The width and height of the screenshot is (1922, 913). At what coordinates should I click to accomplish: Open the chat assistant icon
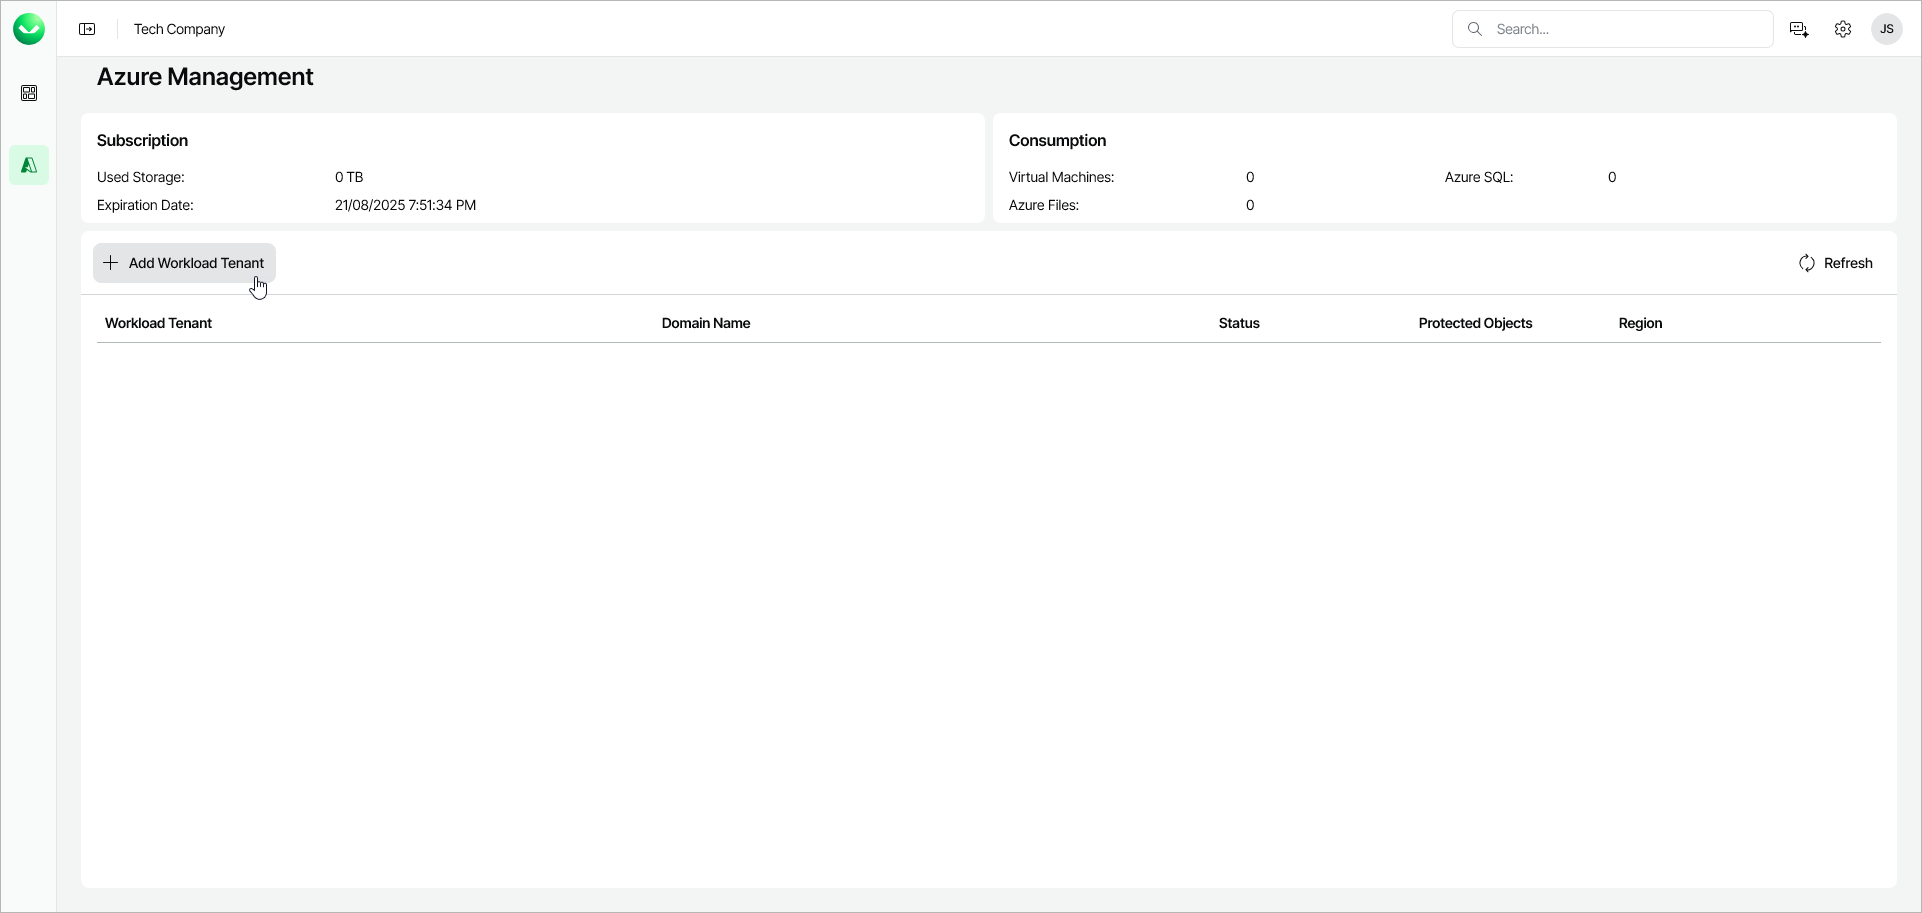coord(1799,29)
